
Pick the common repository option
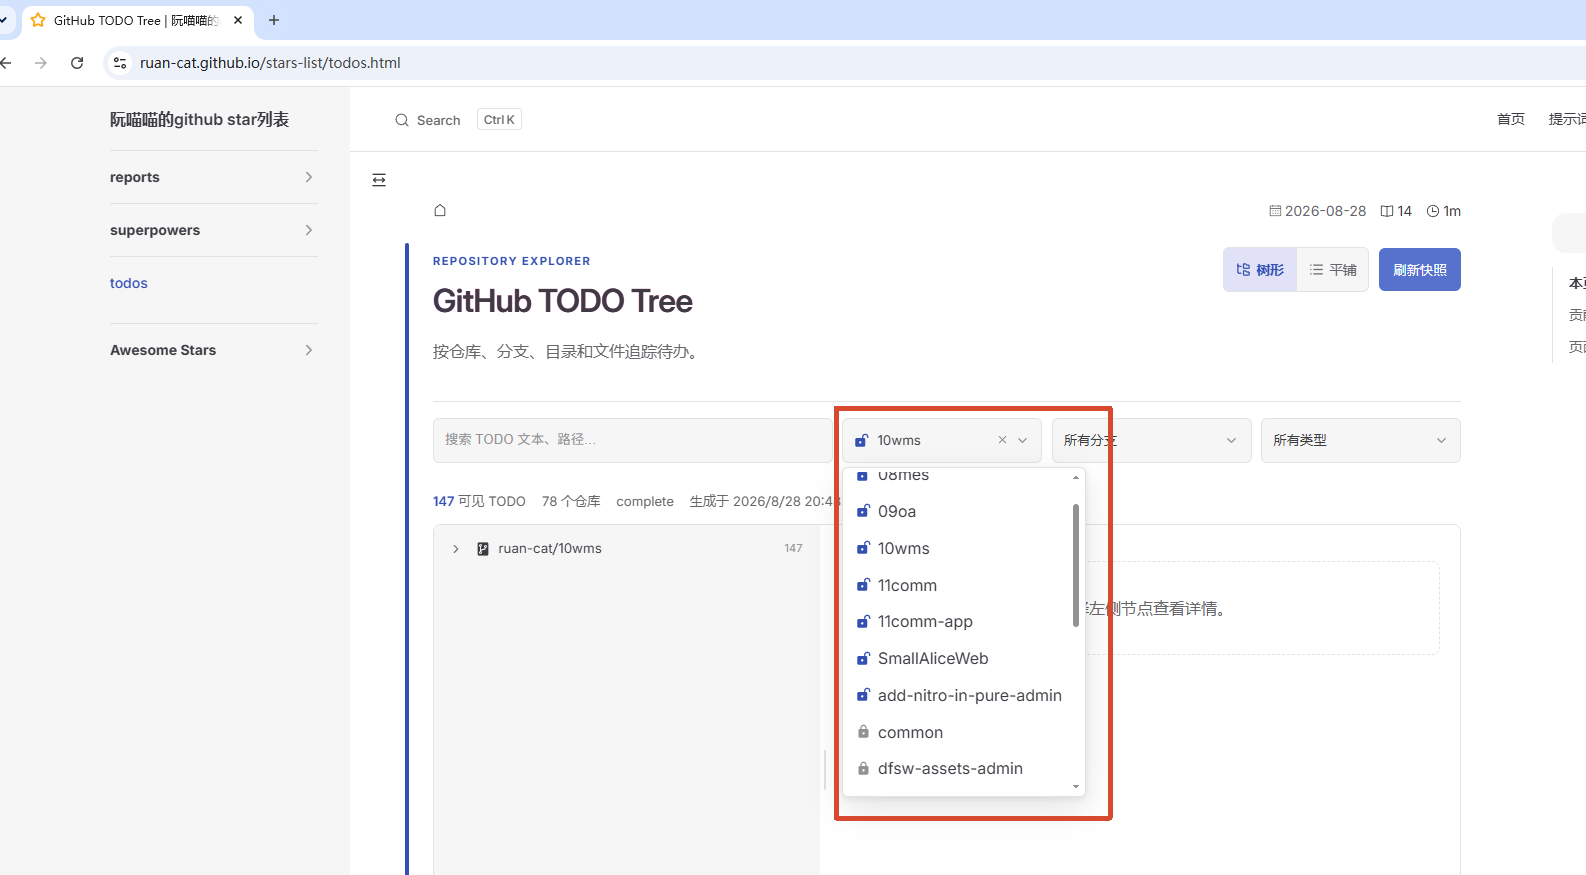coord(958,732)
